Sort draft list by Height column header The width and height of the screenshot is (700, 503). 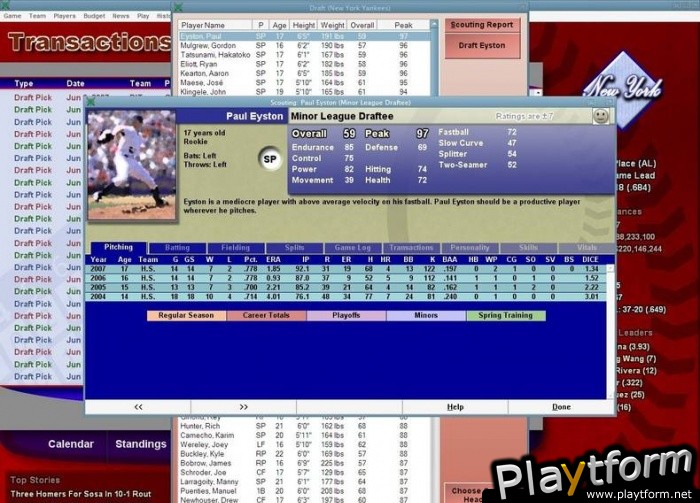pyautogui.click(x=304, y=25)
